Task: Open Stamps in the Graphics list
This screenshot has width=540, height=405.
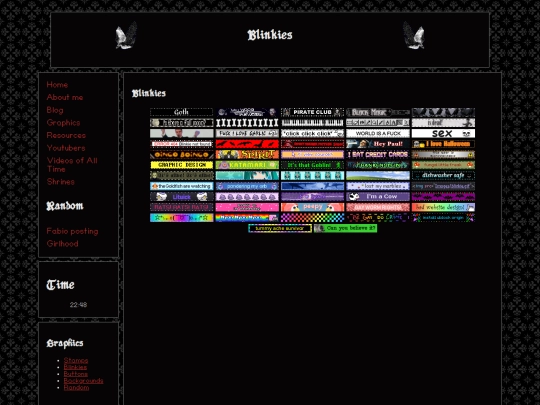Action: 76,361
